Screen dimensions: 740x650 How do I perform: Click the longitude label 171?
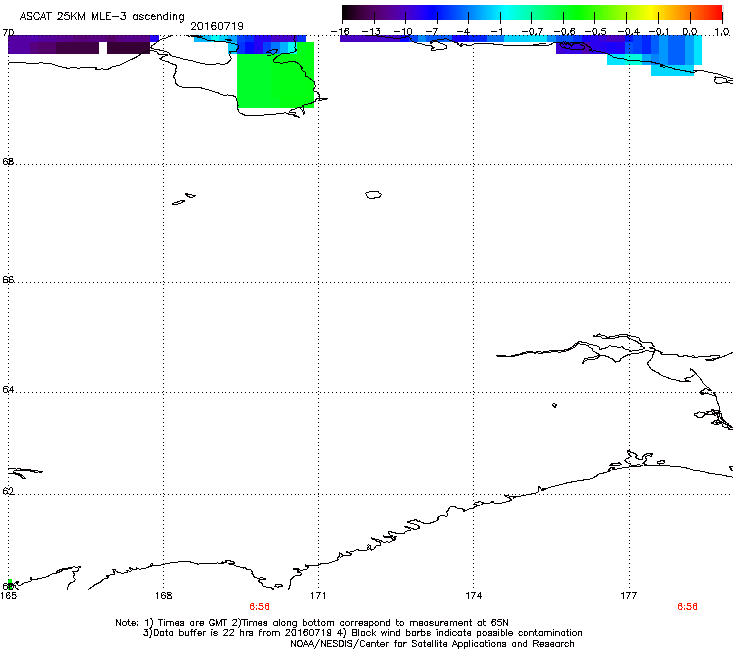point(318,596)
